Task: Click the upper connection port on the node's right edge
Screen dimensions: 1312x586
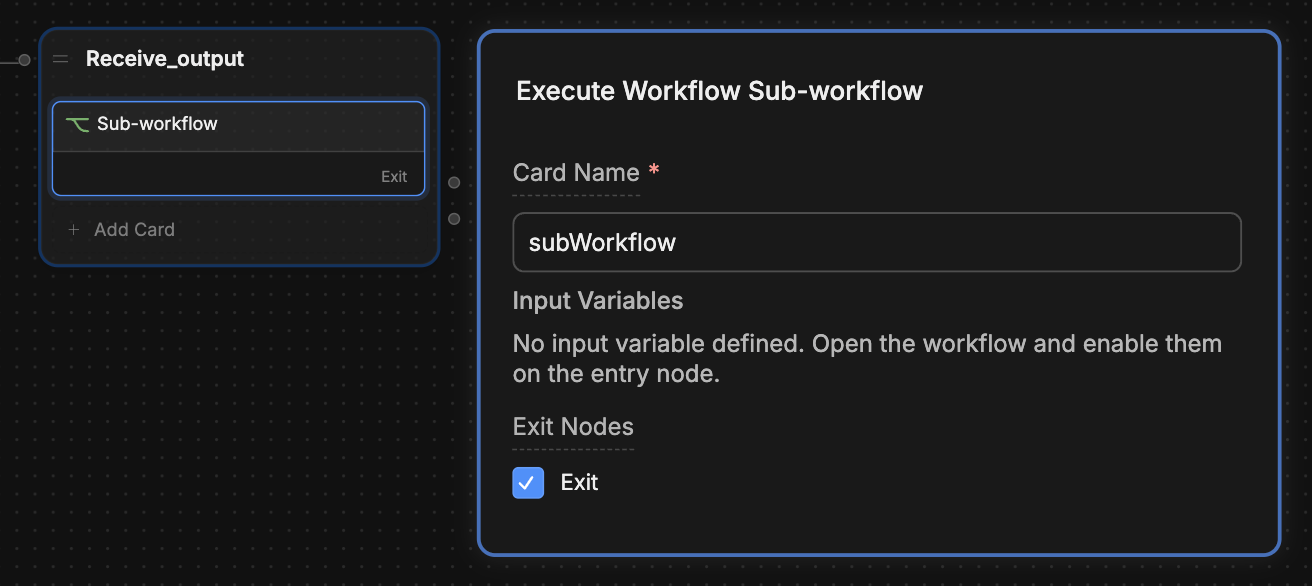Action: [453, 182]
